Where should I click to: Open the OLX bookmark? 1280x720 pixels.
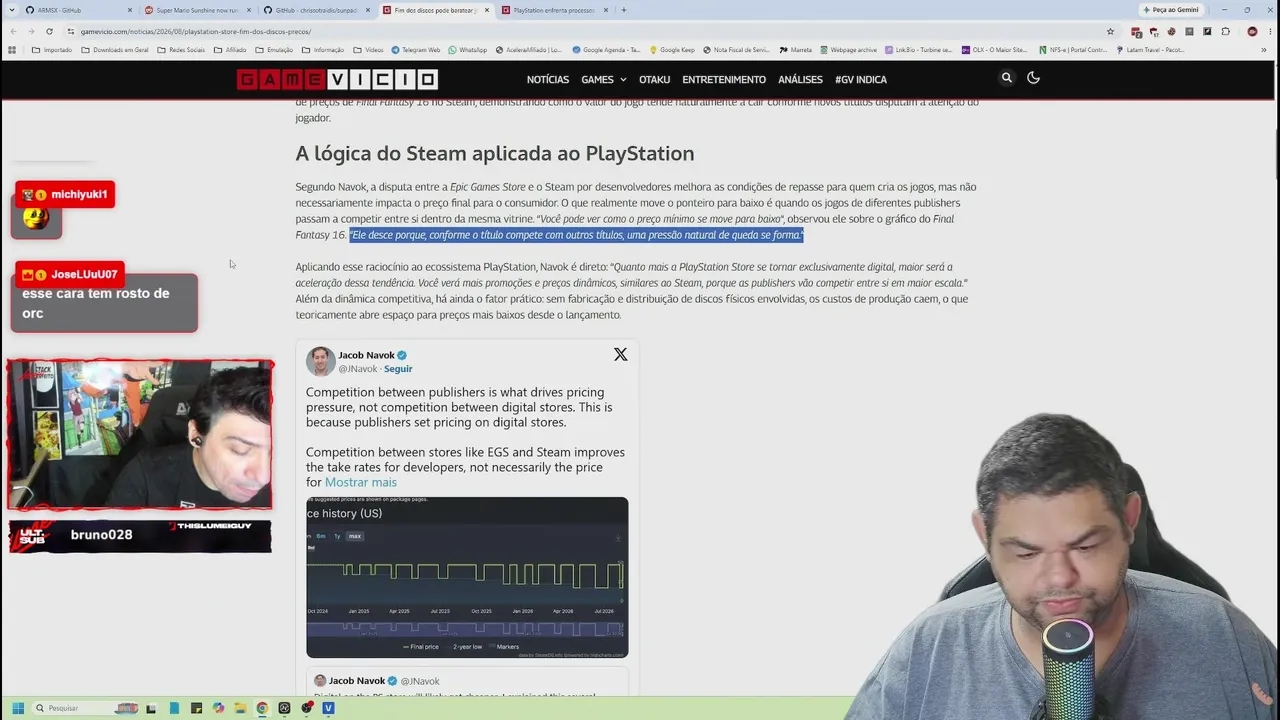(x=993, y=49)
